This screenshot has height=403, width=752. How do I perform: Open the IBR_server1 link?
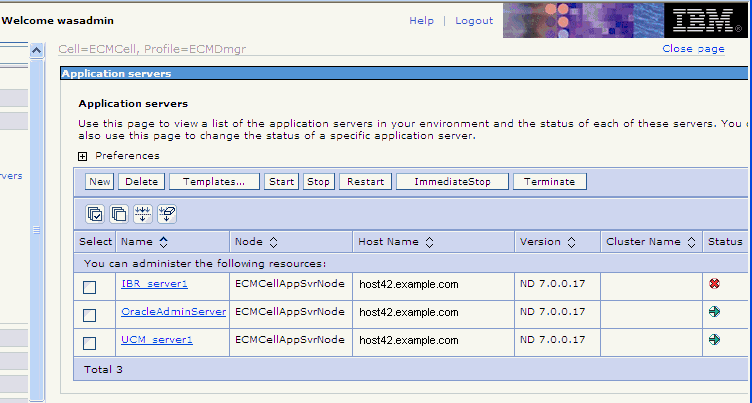click(x=154, y=284)
